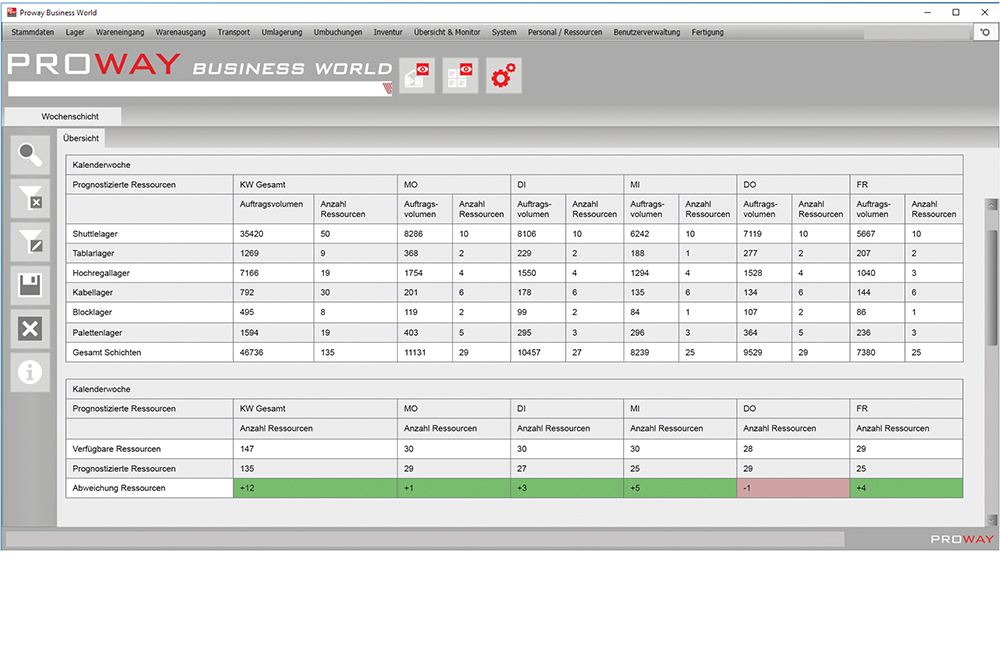Screen dimensions: 1000x667
Task: Click the sidebar X cancel icon
Action: (x=30, y=329)
